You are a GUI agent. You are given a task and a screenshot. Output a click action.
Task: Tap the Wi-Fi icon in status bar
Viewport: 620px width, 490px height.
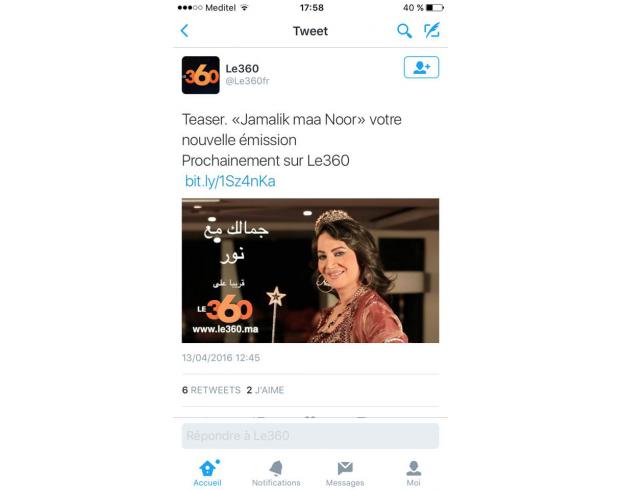point(244,8)
